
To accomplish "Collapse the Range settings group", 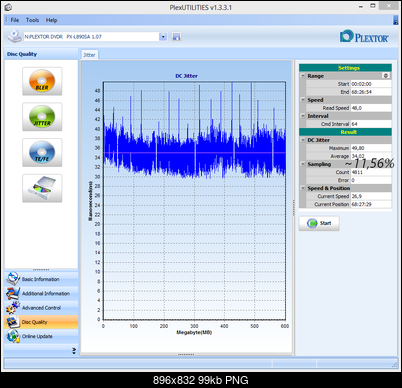I will pyautogui.click(x=303, y=76).
